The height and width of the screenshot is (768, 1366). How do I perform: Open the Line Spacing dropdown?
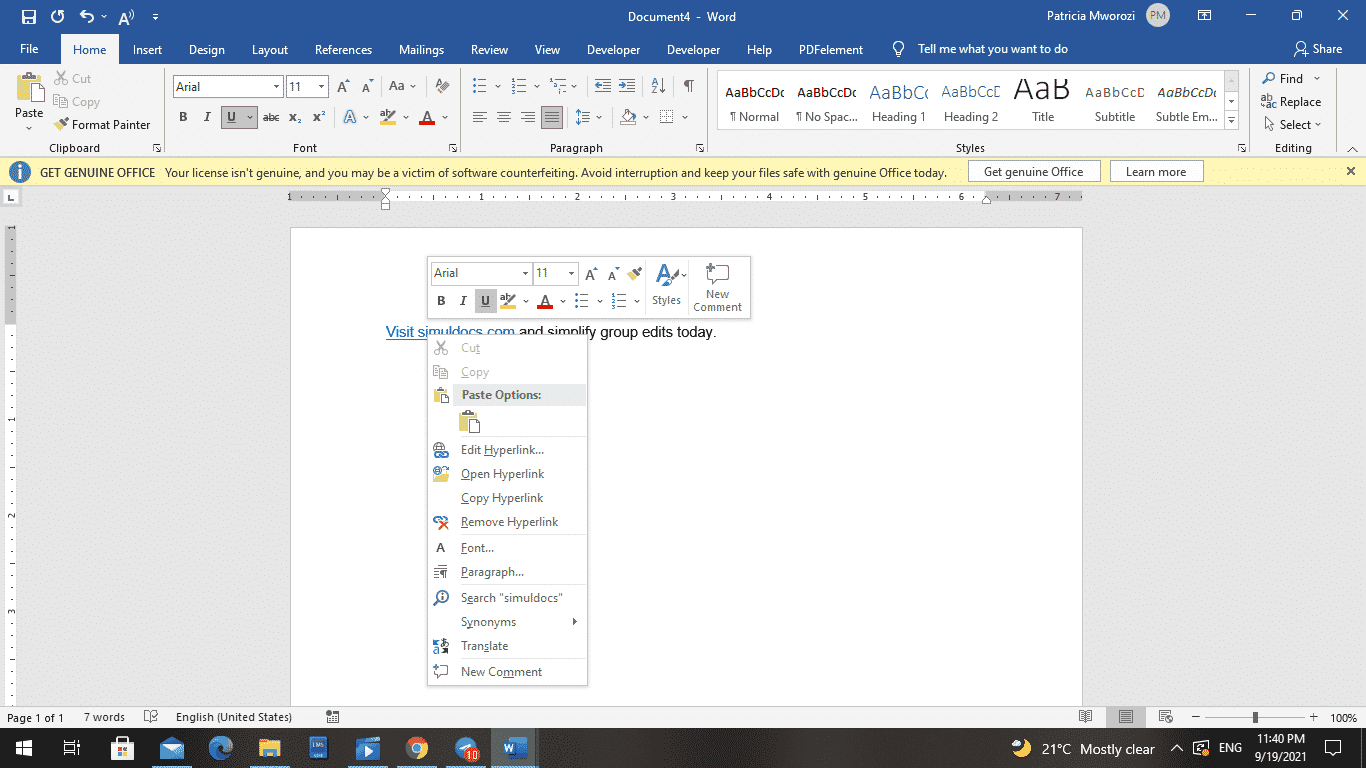click(x=589, y=116)
